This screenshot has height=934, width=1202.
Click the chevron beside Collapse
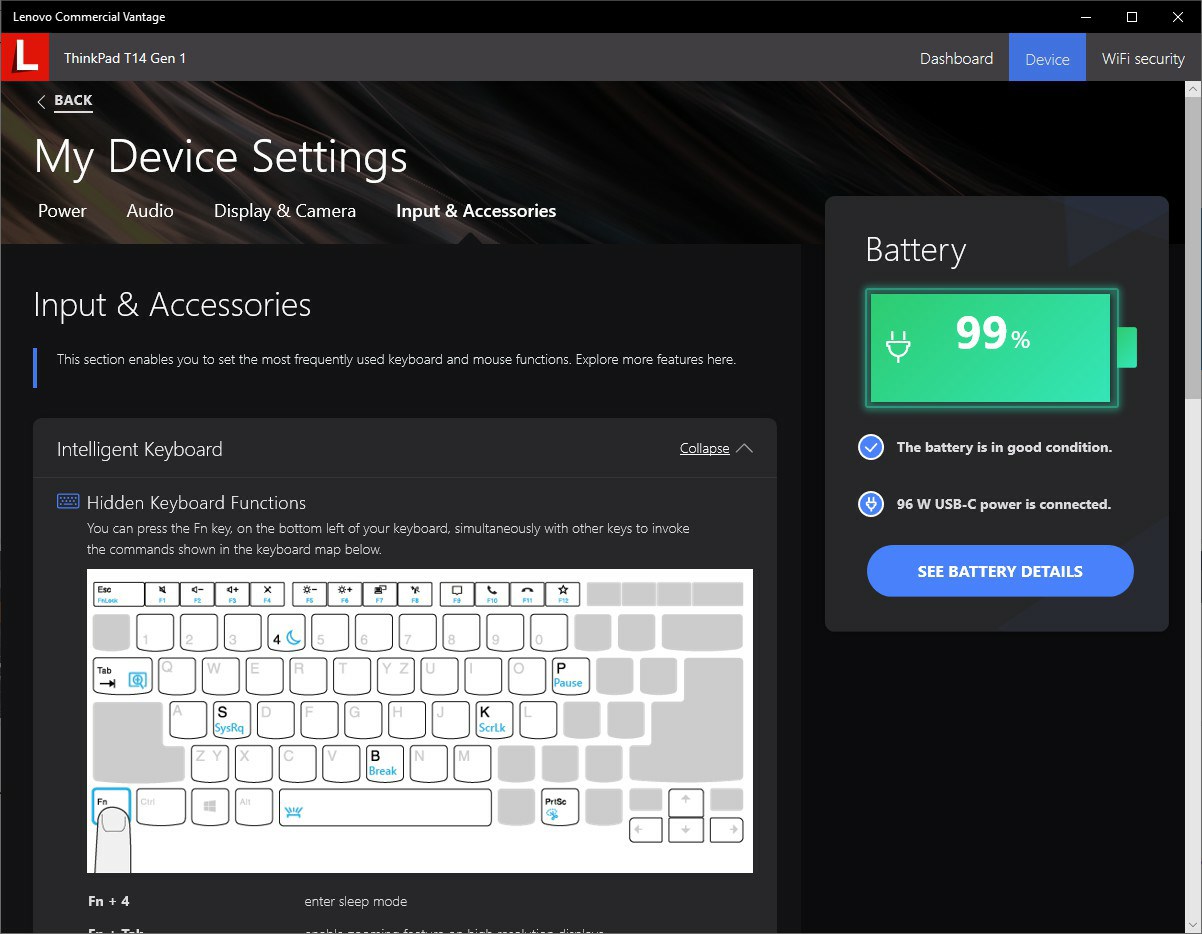tap(744, 448)
